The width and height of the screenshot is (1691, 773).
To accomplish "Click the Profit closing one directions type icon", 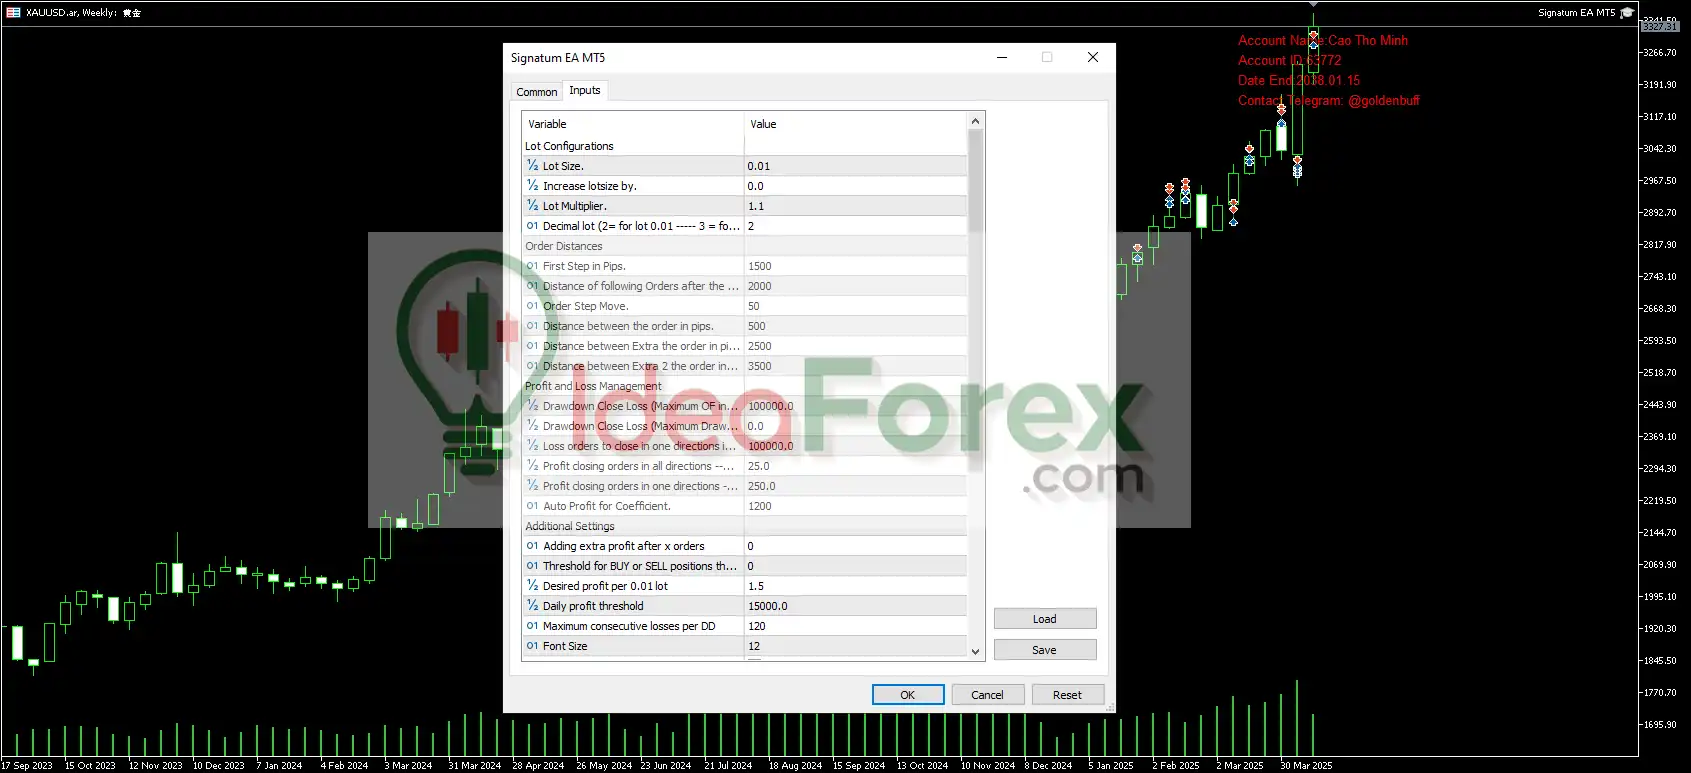I will pyautogui.click(x=532, y=486).
